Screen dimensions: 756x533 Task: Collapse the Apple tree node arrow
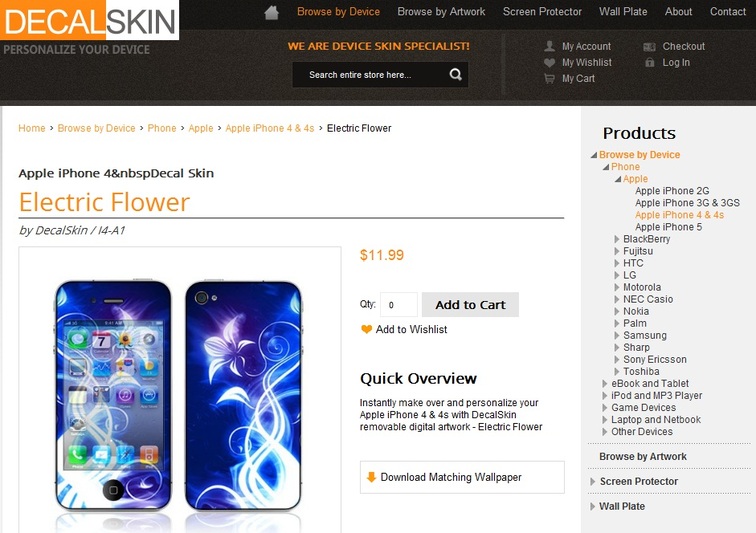coord(618,179)
